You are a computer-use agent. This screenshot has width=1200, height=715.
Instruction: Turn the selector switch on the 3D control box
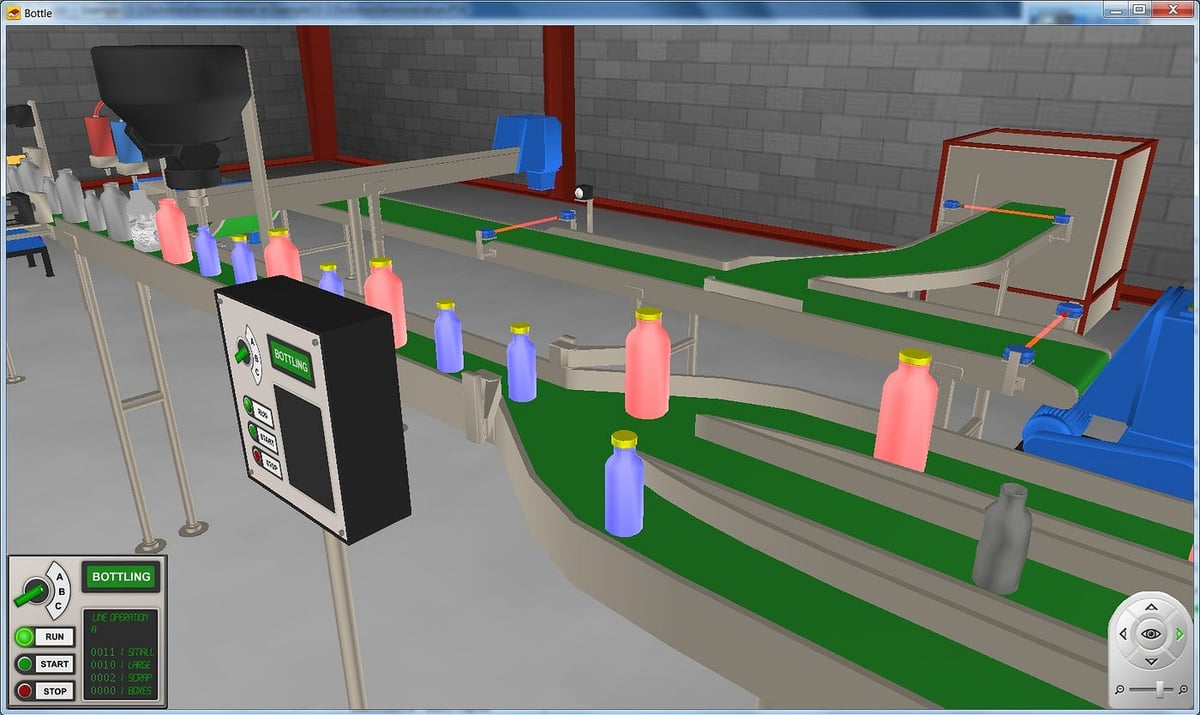[242, 352]
